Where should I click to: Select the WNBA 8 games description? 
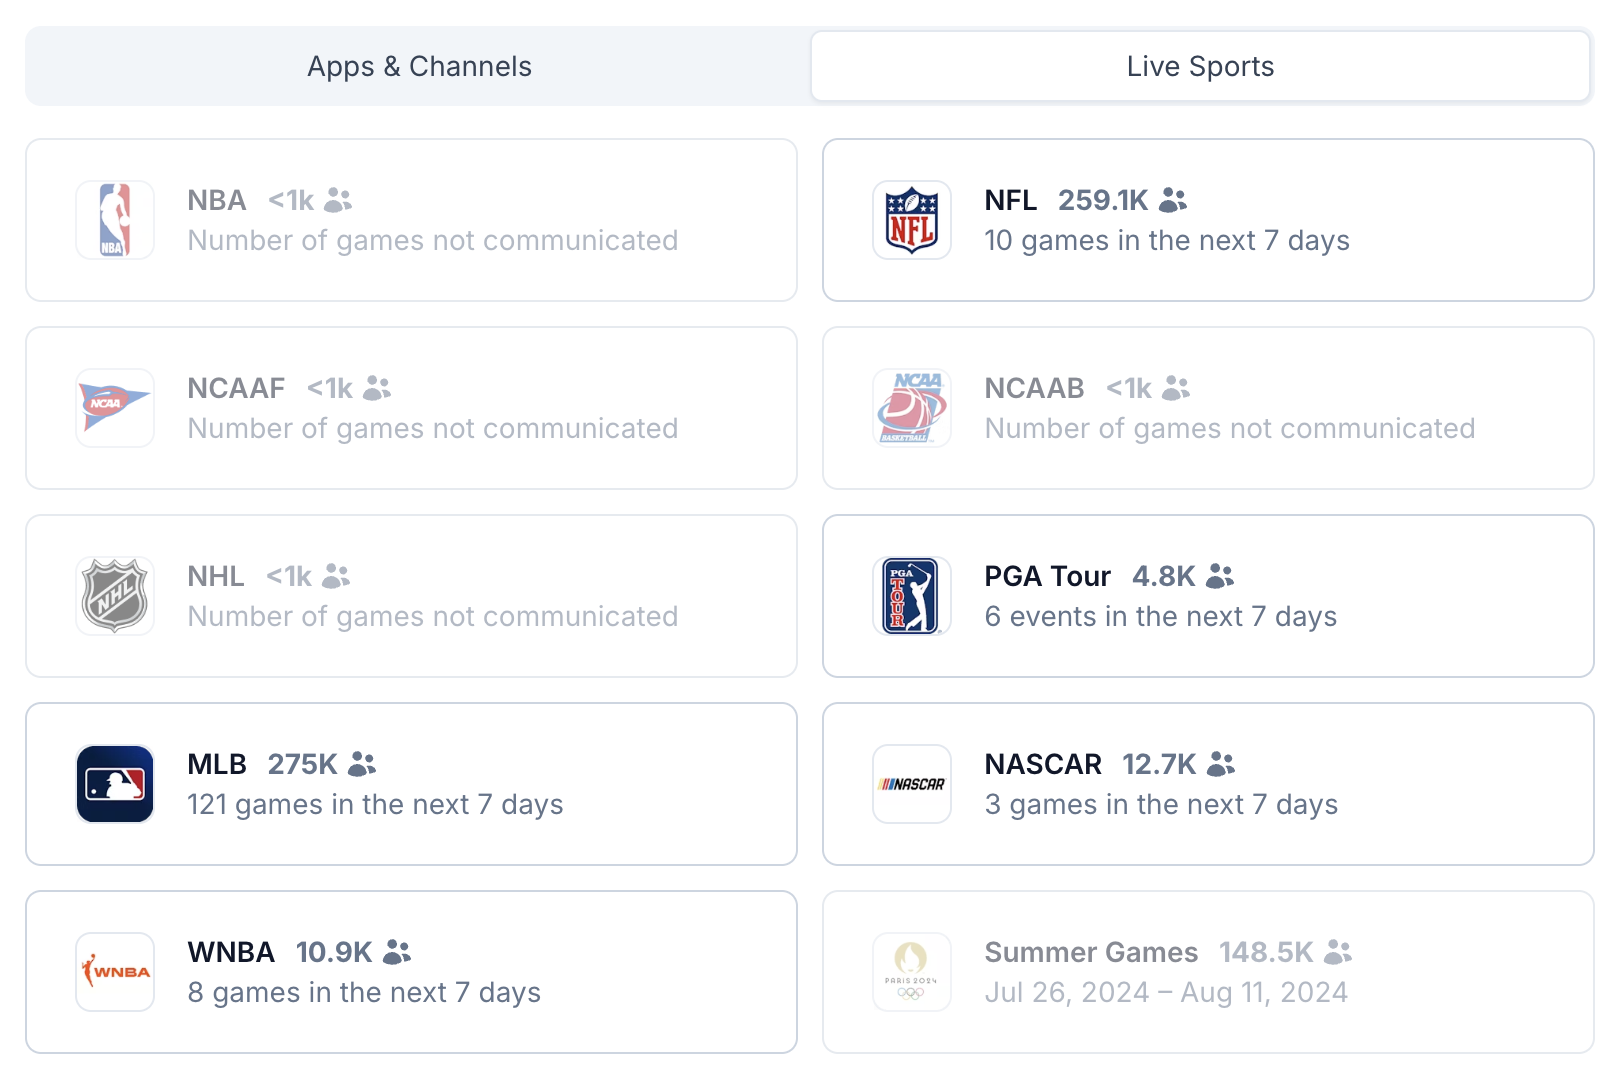pos(364,993)
